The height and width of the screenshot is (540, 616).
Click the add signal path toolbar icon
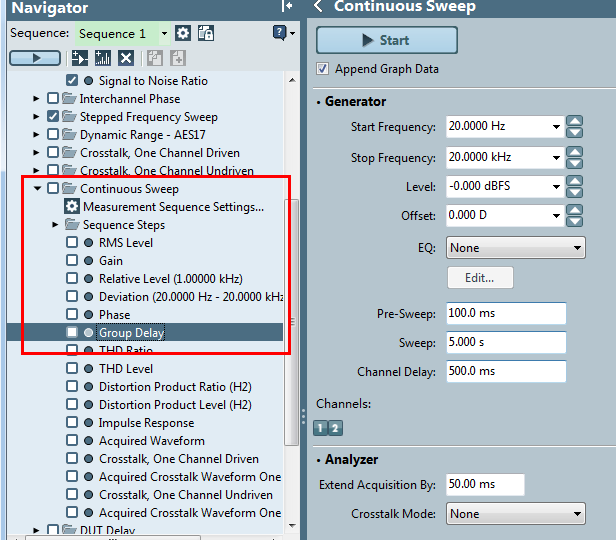[80, 59]
